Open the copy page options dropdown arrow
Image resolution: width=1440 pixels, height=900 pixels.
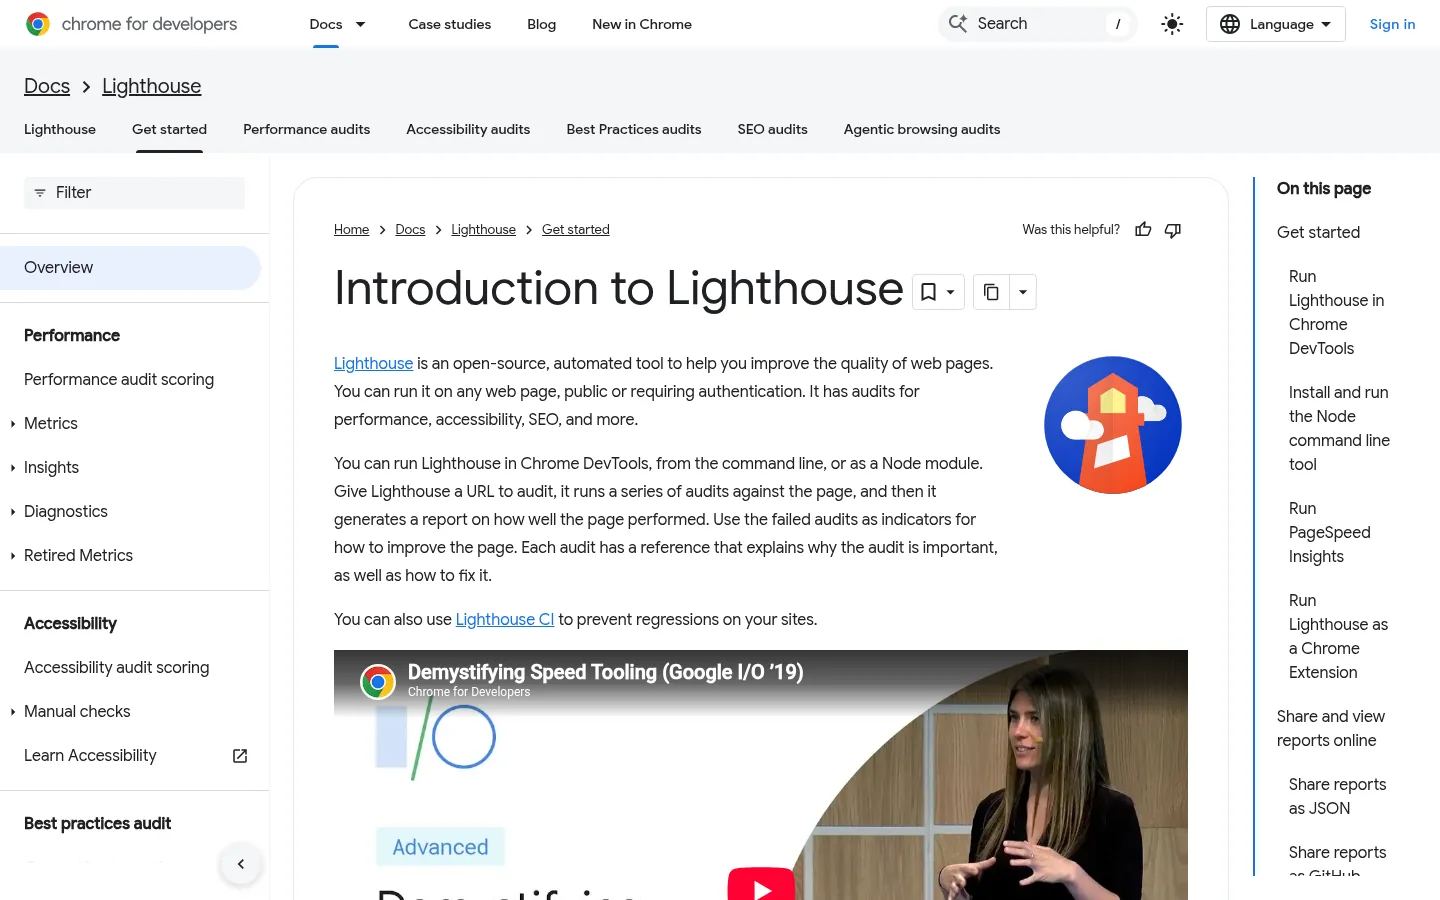click(1022, 292)
